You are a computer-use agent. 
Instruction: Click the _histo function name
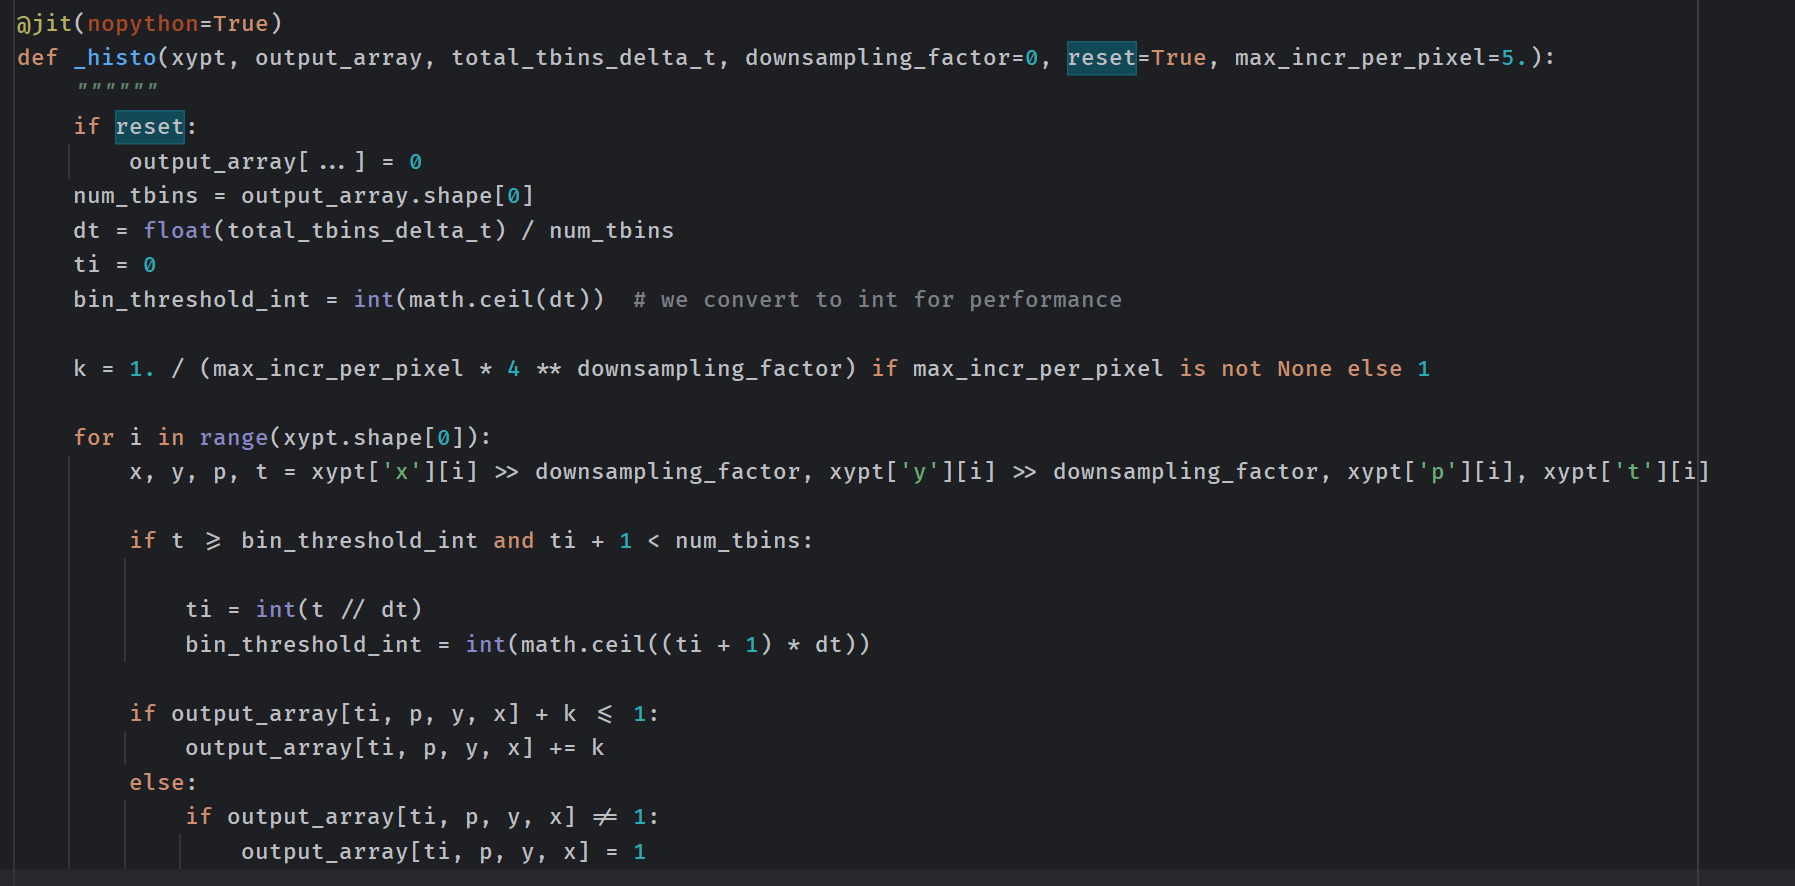pyautogui.click(x=115, y=58)
